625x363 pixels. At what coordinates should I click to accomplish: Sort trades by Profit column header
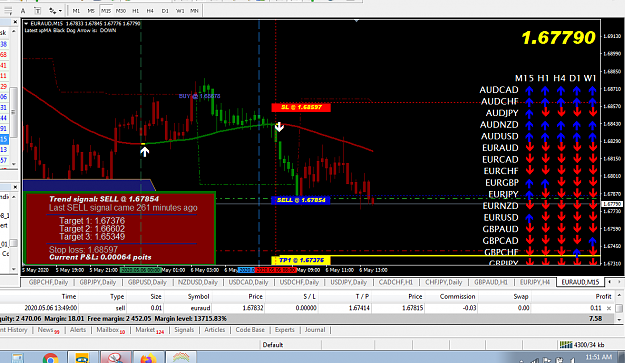(x=603, y=296)
